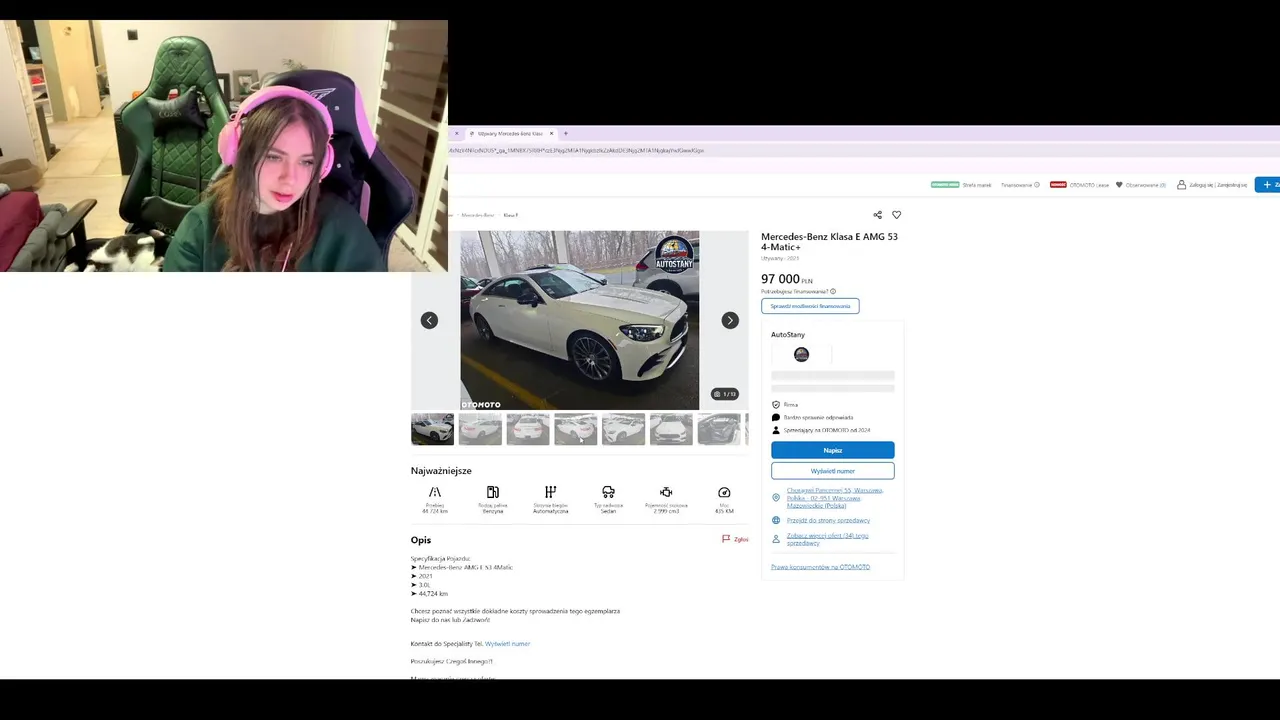Click the main white Mercedes photo
The width and height of the screenshot is (1280, 720).
[x=579, y=320]
